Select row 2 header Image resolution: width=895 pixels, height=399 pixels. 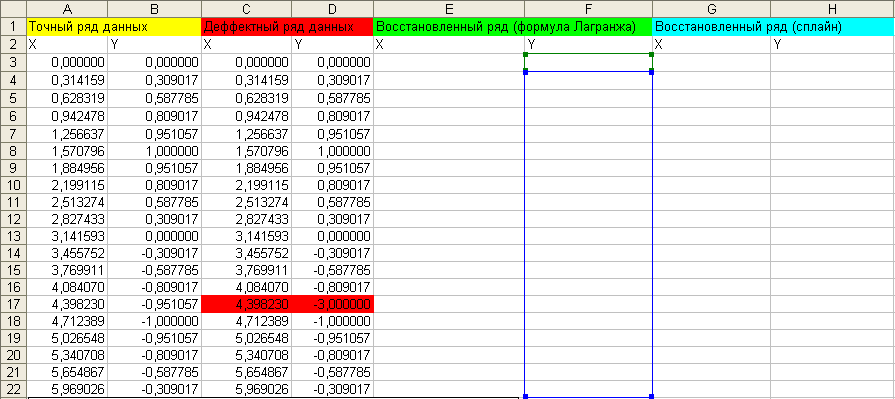tap(13, 45)
